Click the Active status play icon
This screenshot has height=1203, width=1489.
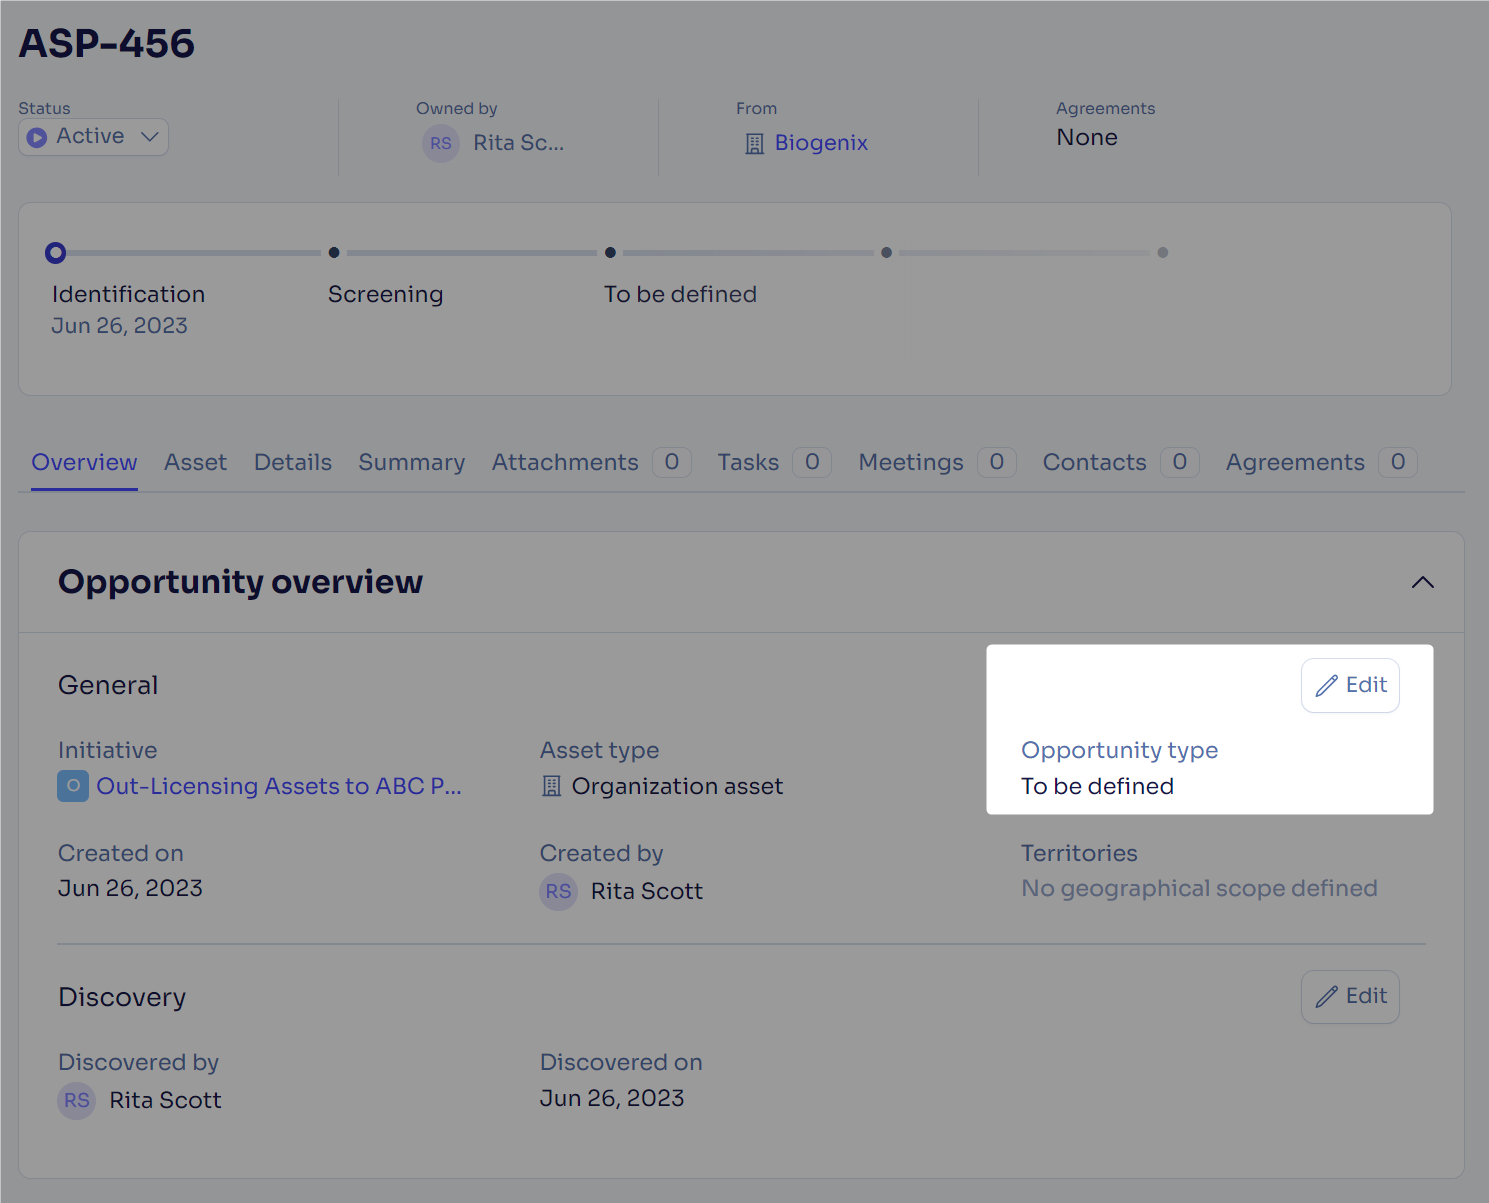click(x=37, y=137)
